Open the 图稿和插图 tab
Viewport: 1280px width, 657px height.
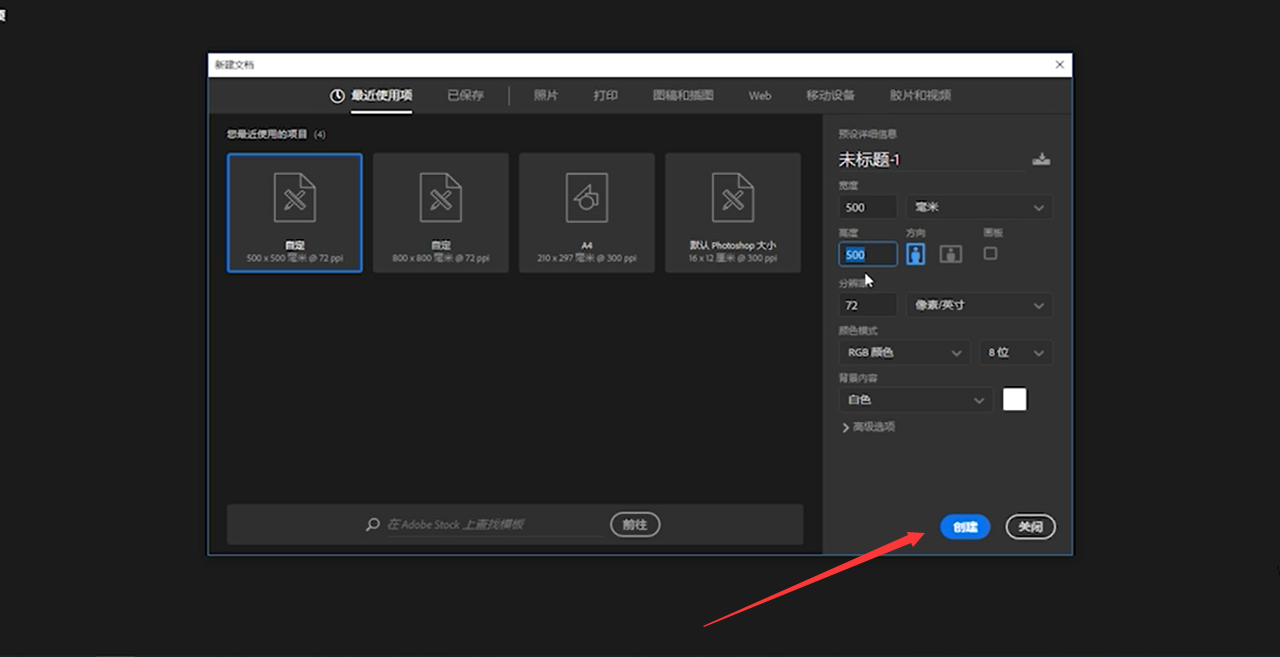coord(683,96)
